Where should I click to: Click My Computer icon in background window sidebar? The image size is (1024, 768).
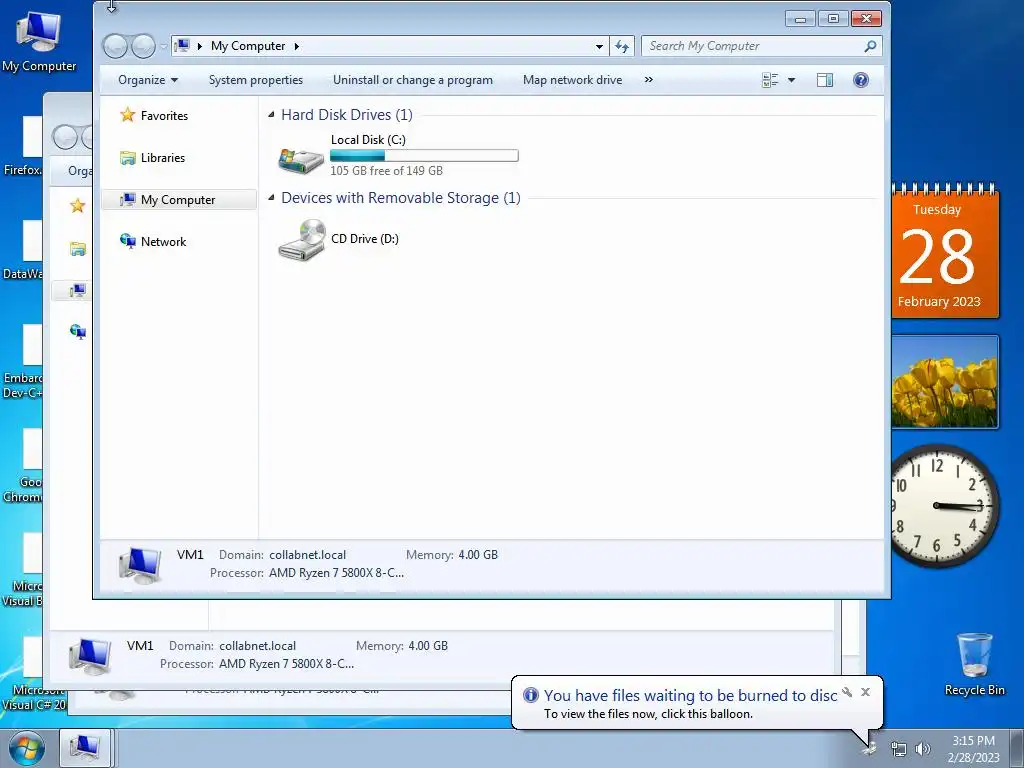pos(78,290)
